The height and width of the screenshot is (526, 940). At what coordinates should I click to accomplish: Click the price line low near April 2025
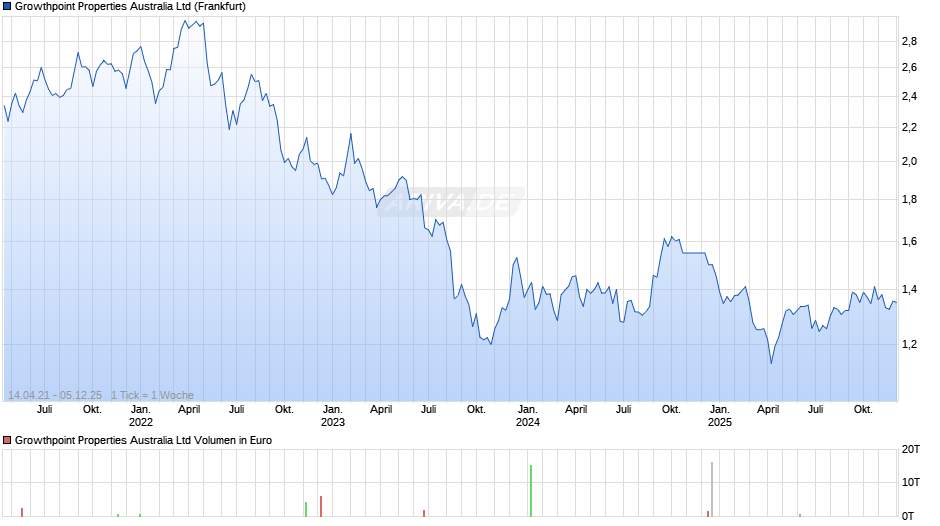(771, 363)
